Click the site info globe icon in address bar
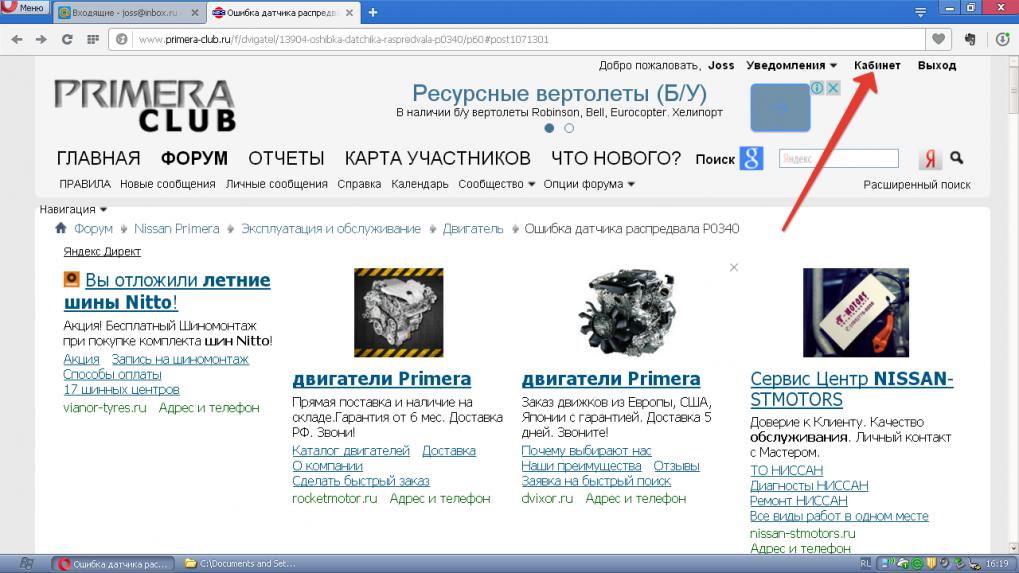1019x573 pixels. tap(122, 40)
